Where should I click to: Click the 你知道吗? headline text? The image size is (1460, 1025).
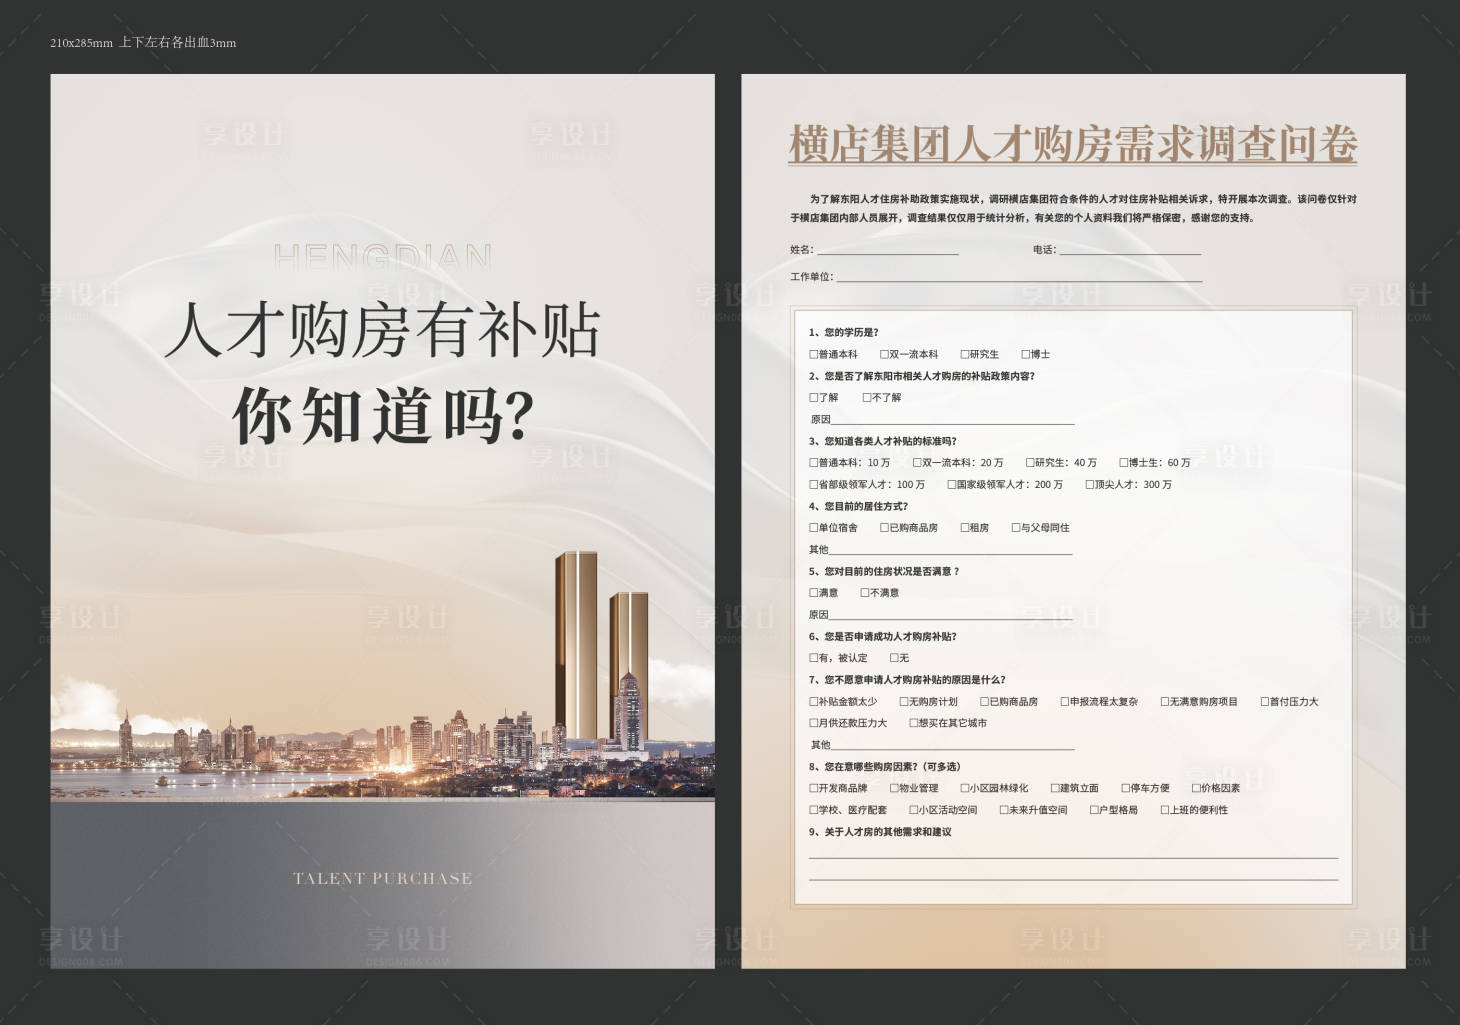click(383, 415)
